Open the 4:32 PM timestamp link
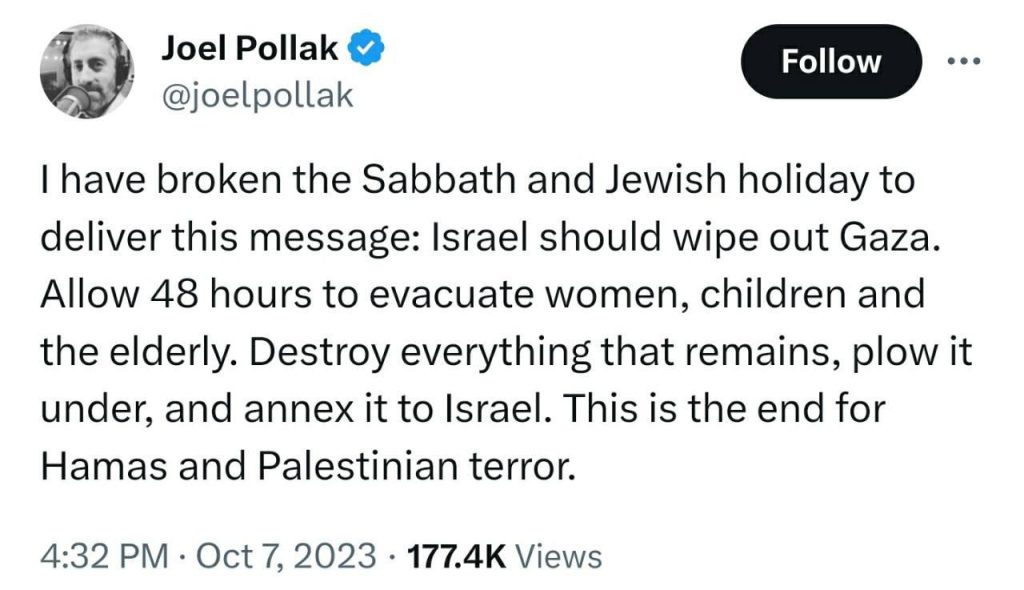 tap(104, 557)
